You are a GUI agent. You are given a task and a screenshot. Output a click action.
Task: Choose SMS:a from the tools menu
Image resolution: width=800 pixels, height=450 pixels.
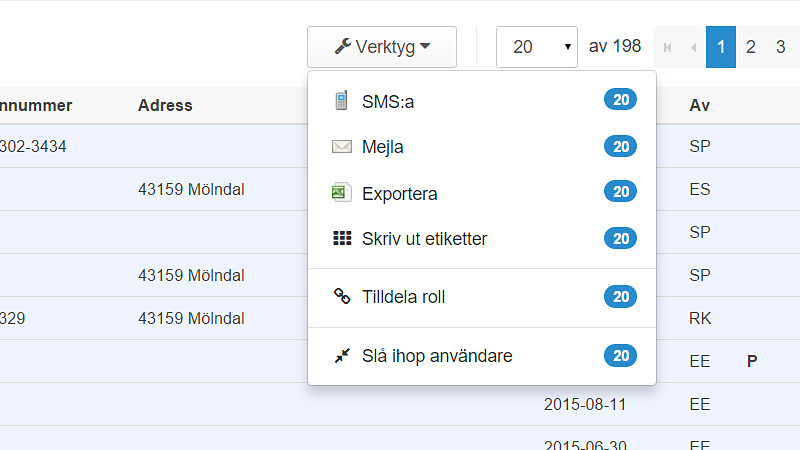(482, 101)
